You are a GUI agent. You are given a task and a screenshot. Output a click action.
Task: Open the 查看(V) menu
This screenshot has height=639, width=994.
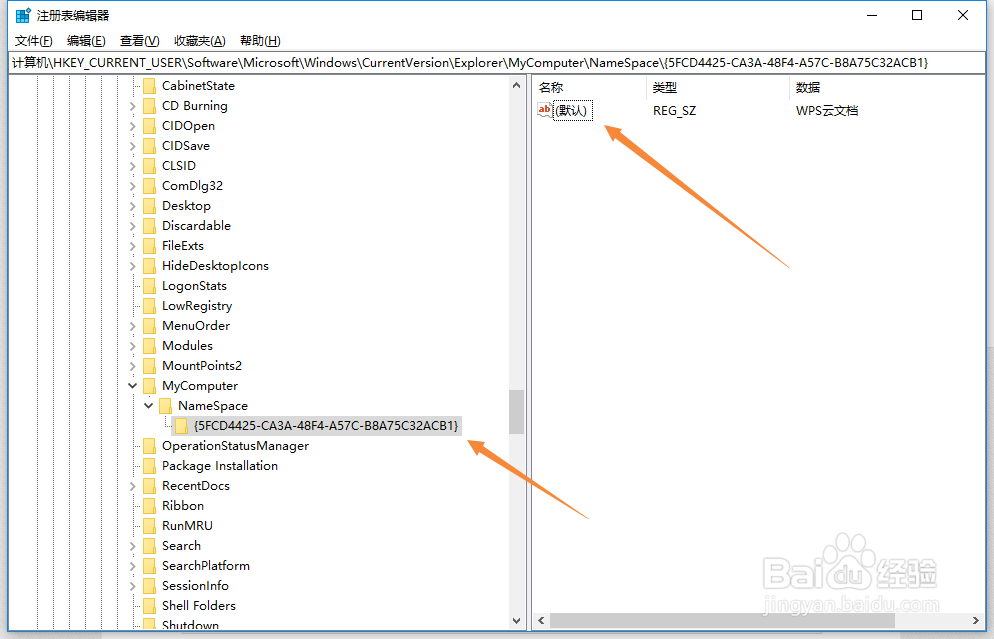139,41
